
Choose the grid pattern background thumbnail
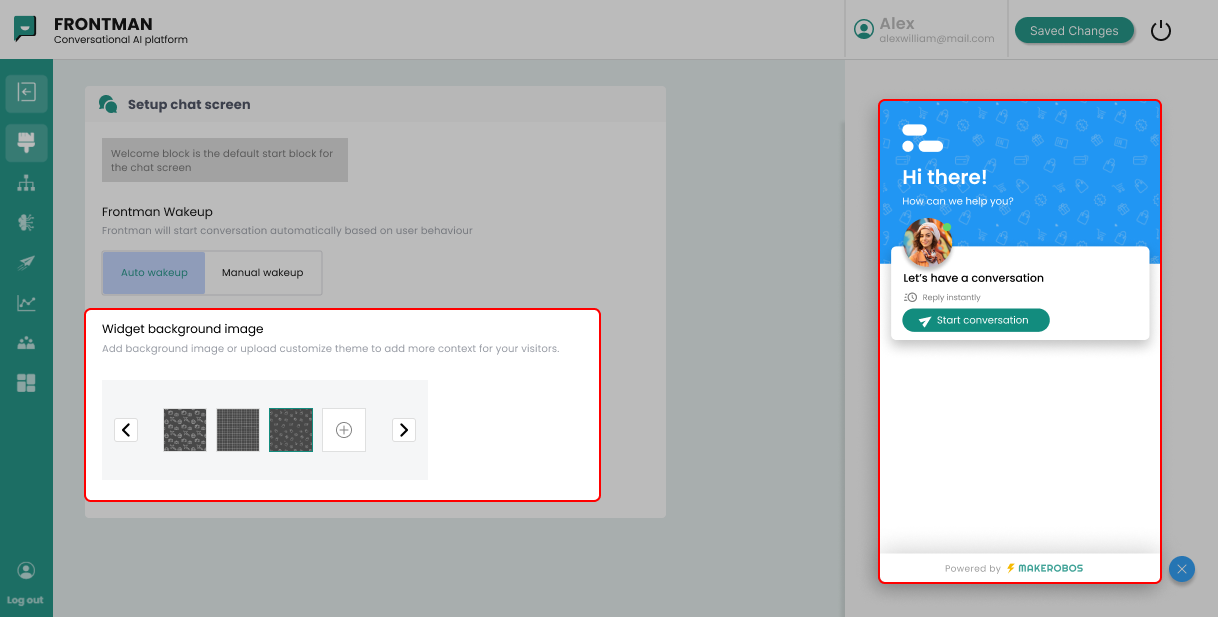tap(238, 430)
